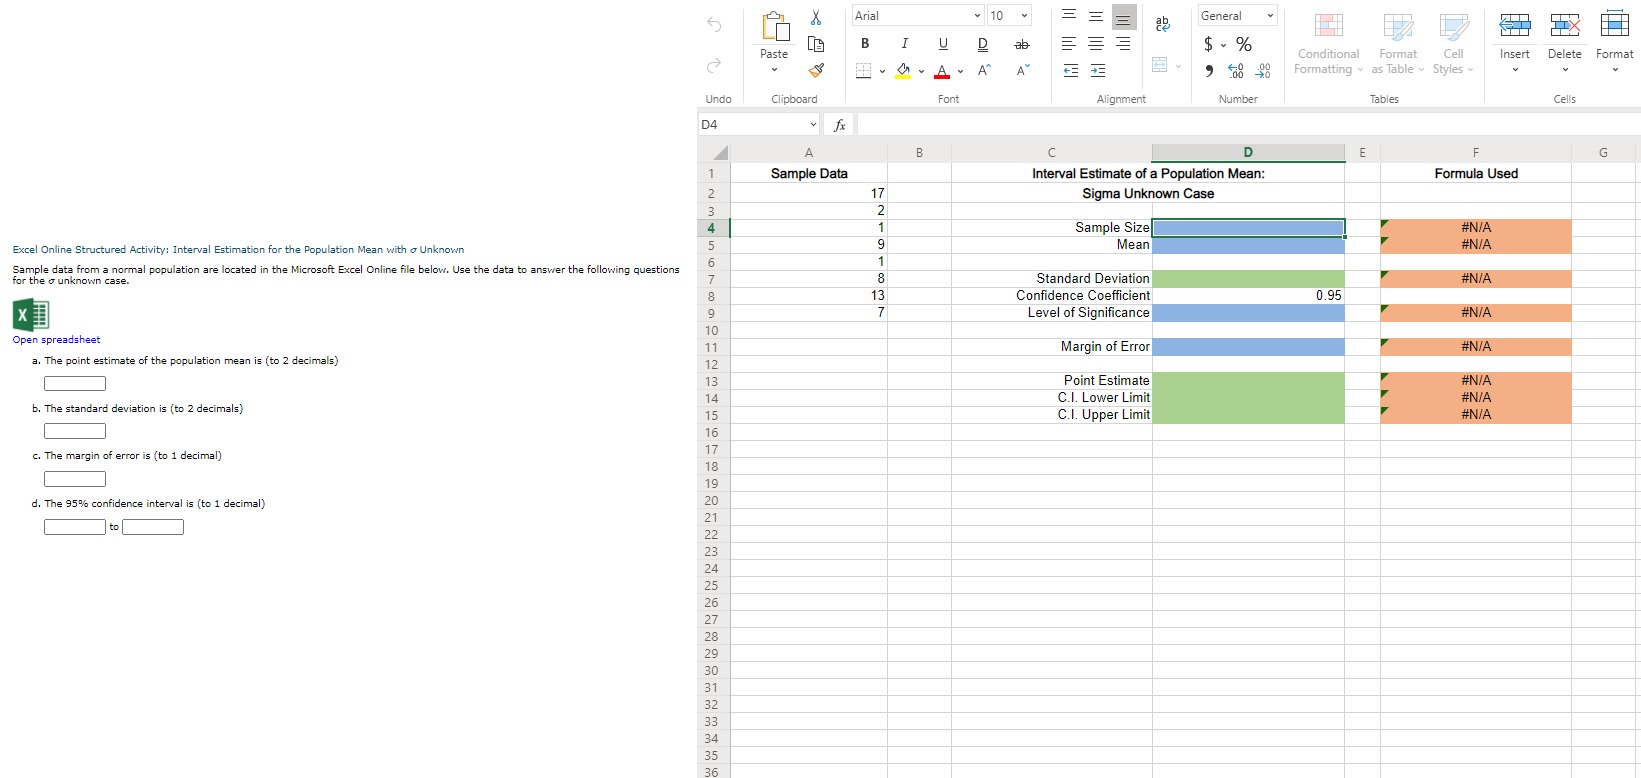Toggle strikethrough formatting

(1021, 44)
